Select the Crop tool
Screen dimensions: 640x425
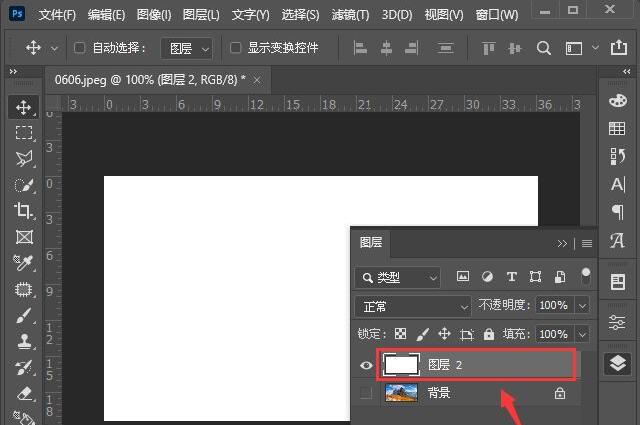coord(24,211)
